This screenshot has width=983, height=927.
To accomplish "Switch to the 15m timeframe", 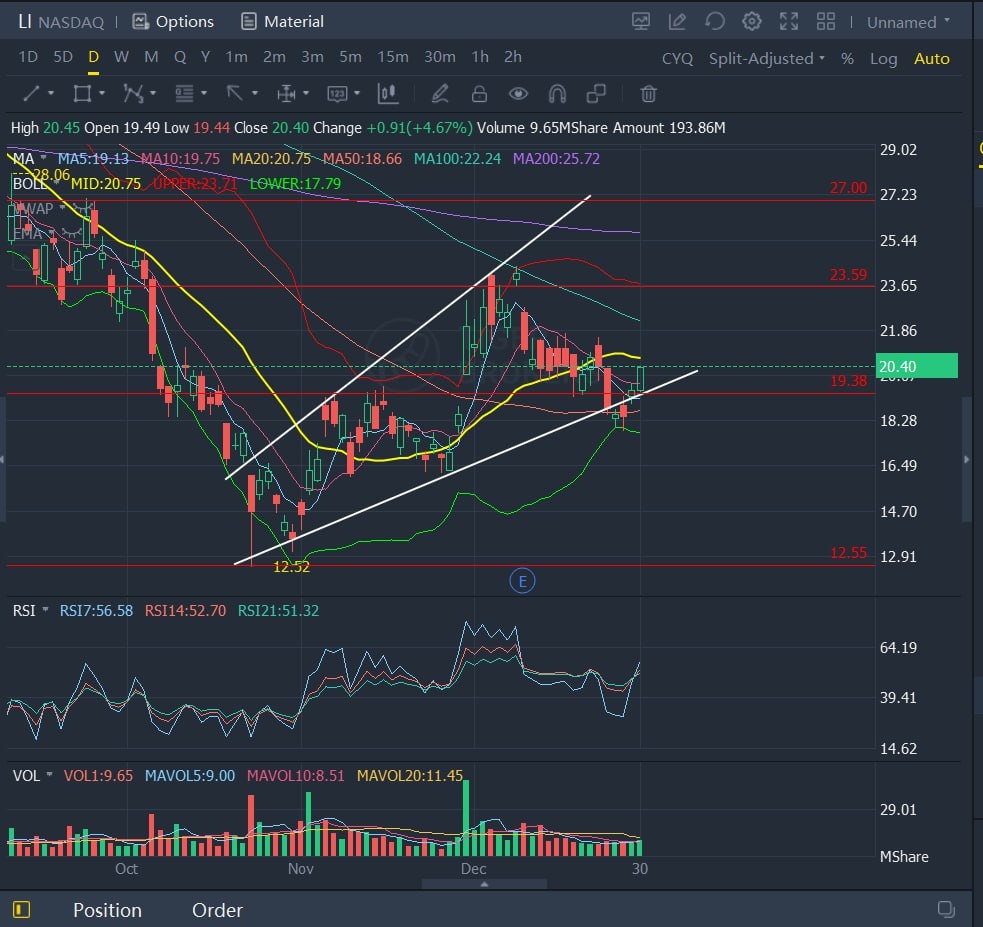I will (392, 57).
